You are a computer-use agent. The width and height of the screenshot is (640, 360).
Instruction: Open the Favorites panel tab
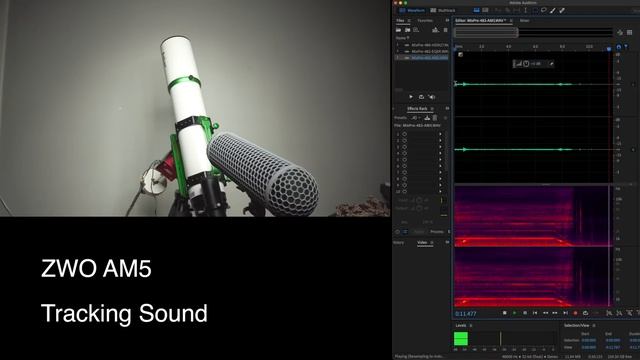pyautogui.click(x=425, y=20)
